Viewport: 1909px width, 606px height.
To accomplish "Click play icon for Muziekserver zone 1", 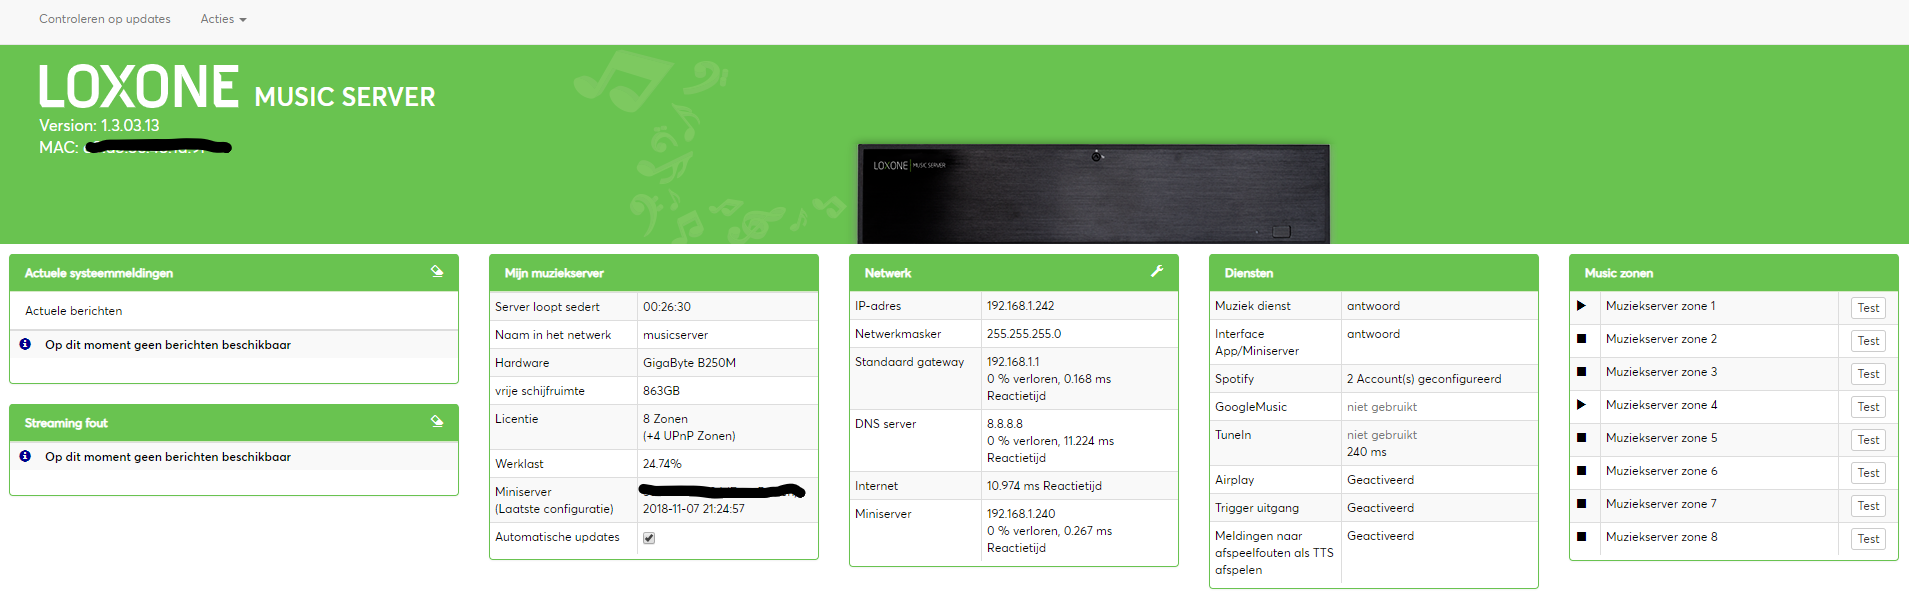I will pyautogui.click(x=1581, y=306).
